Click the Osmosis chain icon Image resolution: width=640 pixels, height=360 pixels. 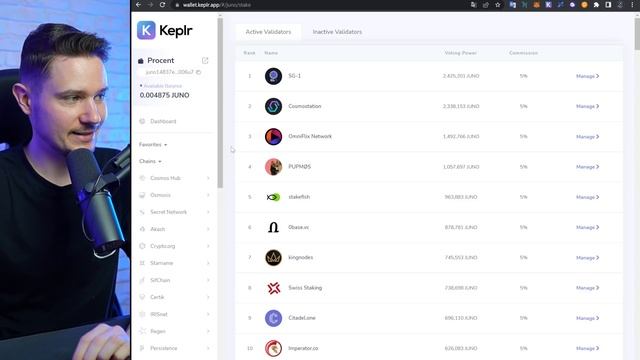pyautogui.click(x=142, y=195)
